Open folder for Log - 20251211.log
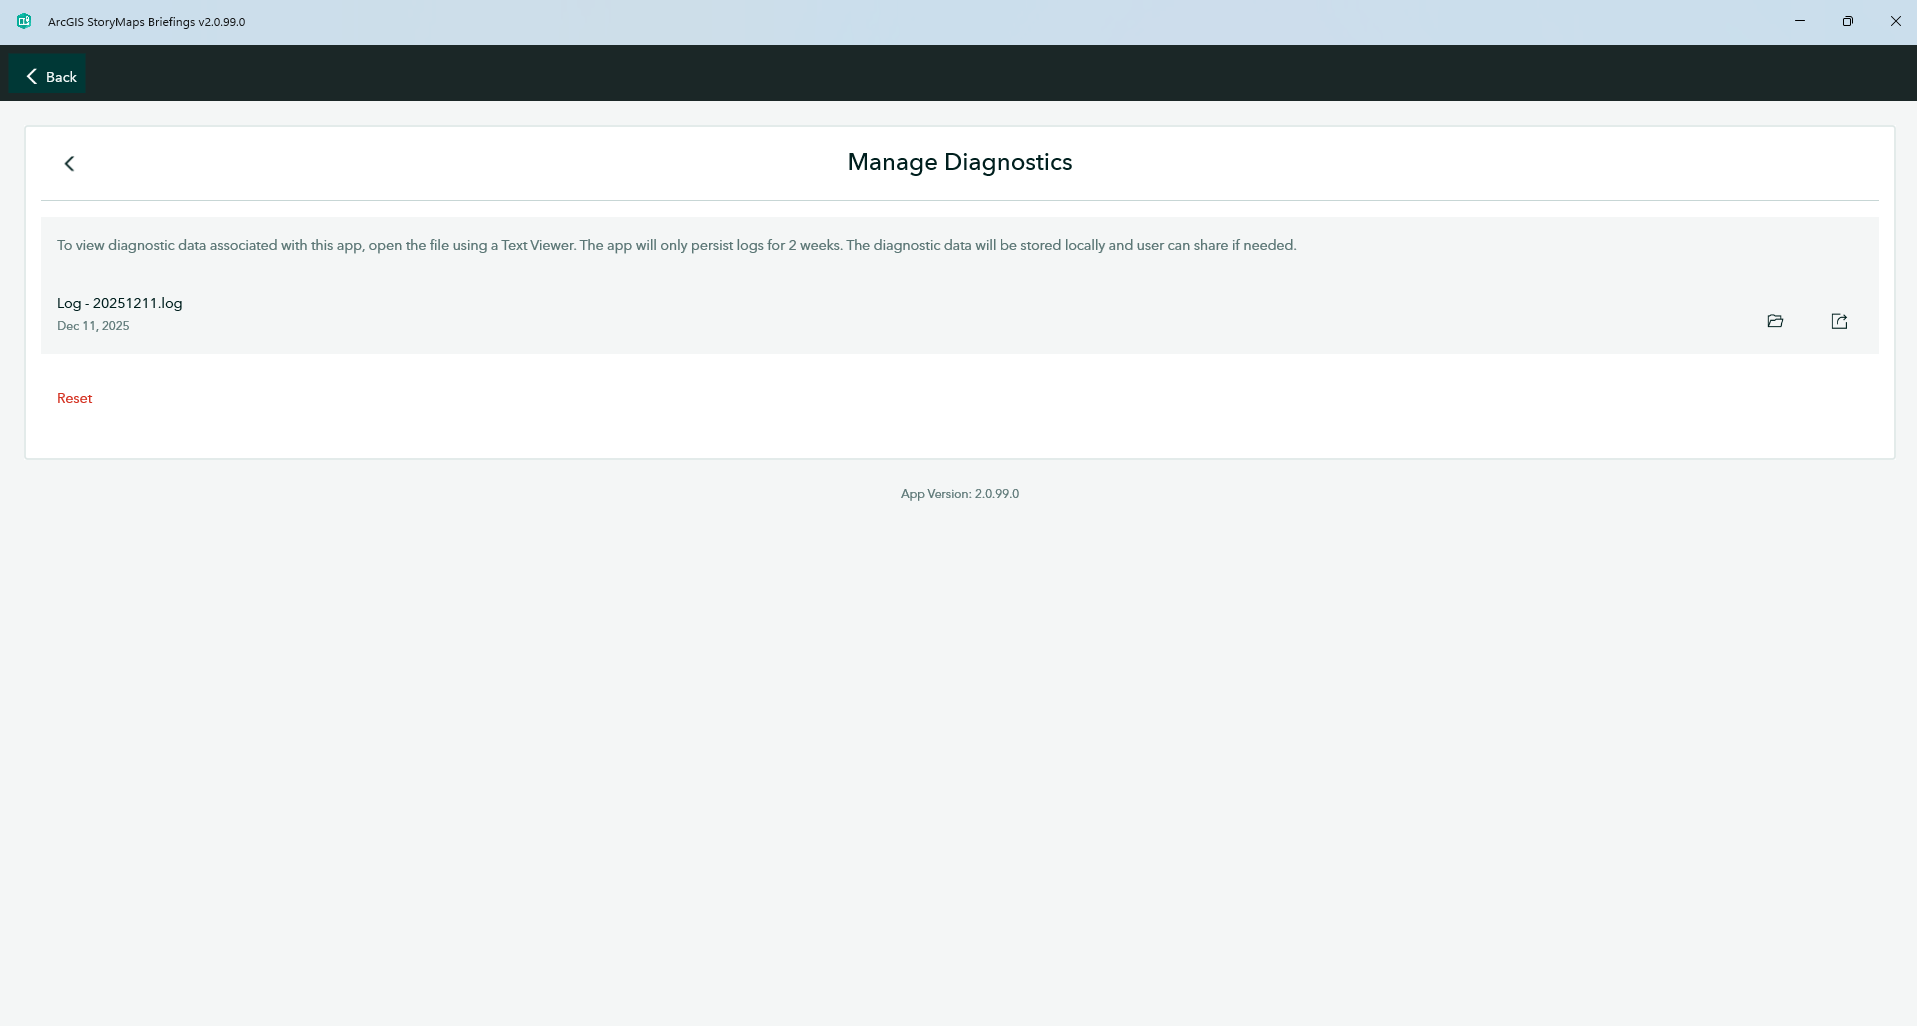The width and height of the screenshot is (1917, 1026). coord(1775,321)
